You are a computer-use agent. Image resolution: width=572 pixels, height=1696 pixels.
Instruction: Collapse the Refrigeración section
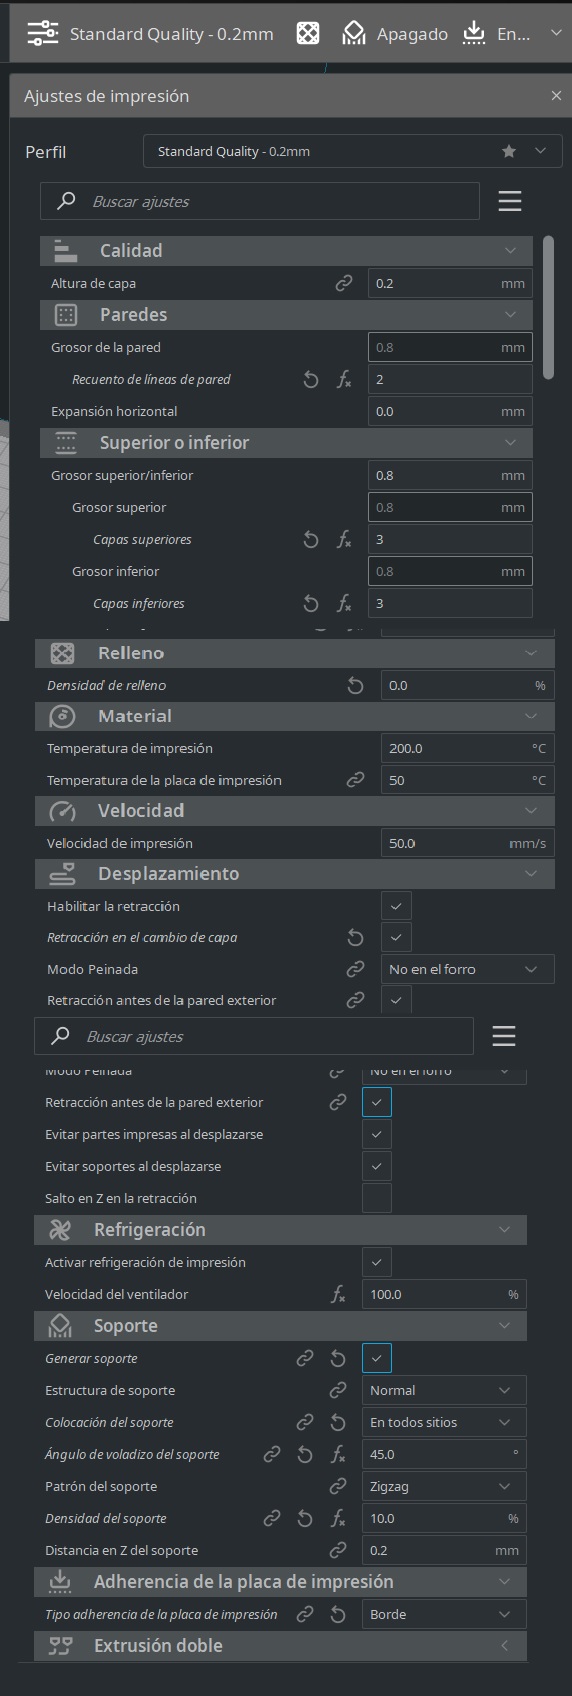click(x=280, y=1229)
